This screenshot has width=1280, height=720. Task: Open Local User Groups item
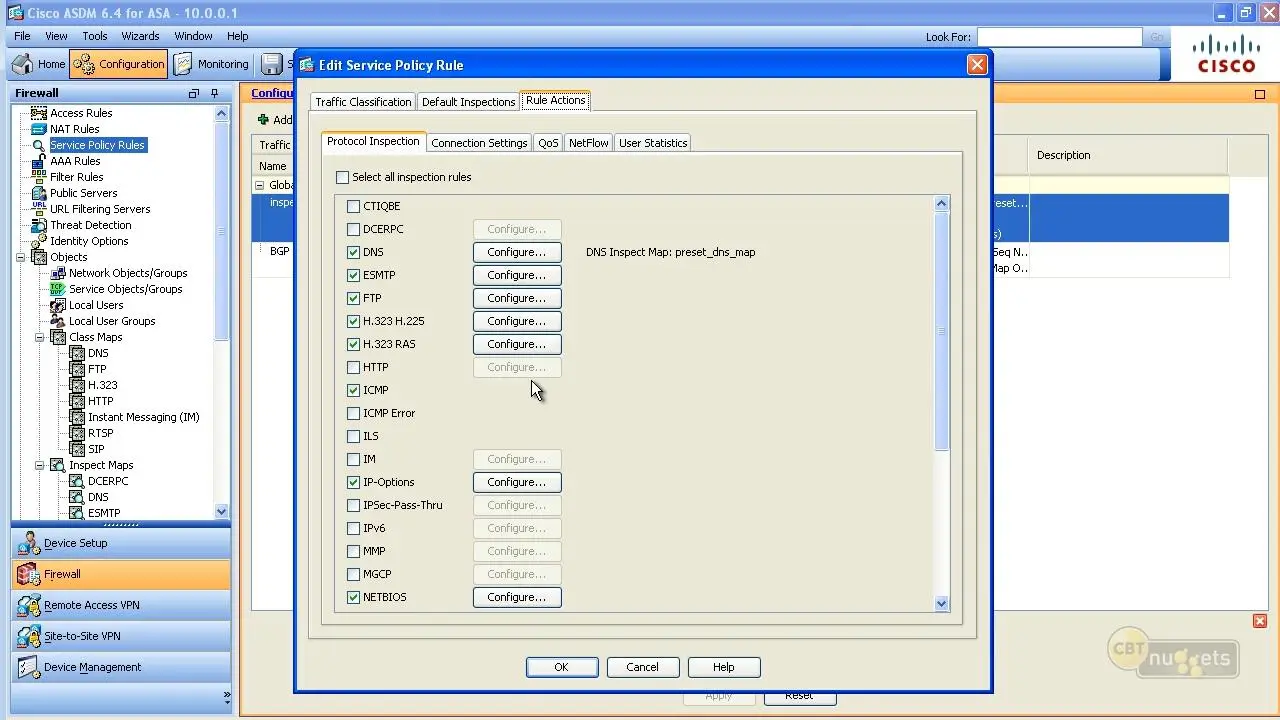click(x=112, y=321)
